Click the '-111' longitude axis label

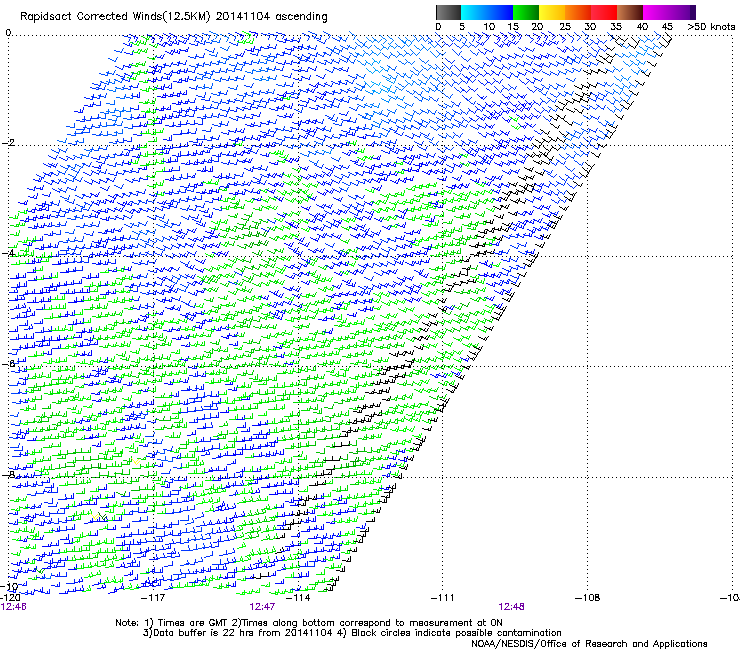click(442, 598)
